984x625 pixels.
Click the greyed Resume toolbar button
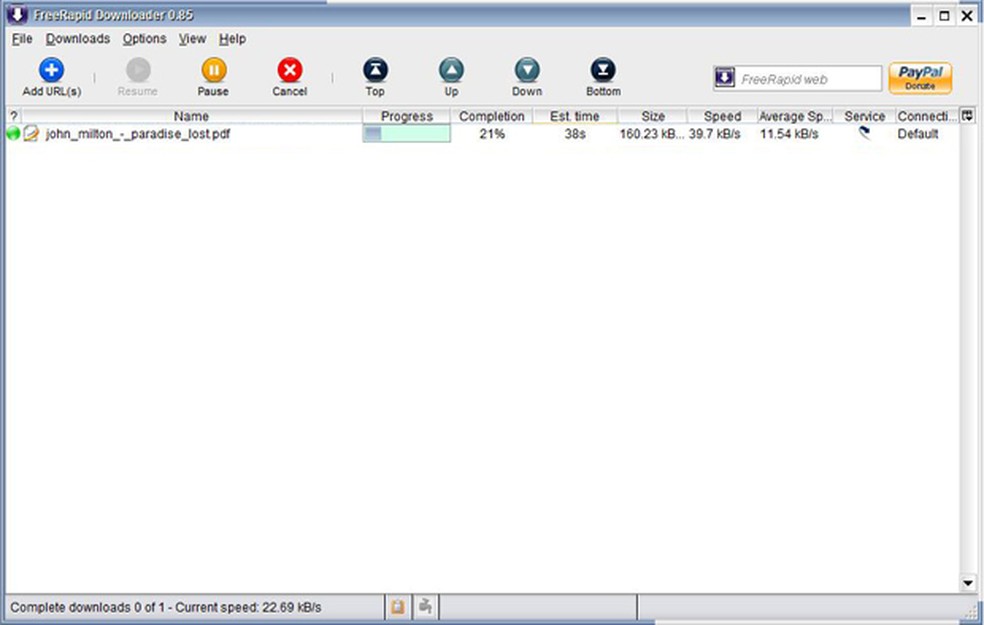coord(137,77)
